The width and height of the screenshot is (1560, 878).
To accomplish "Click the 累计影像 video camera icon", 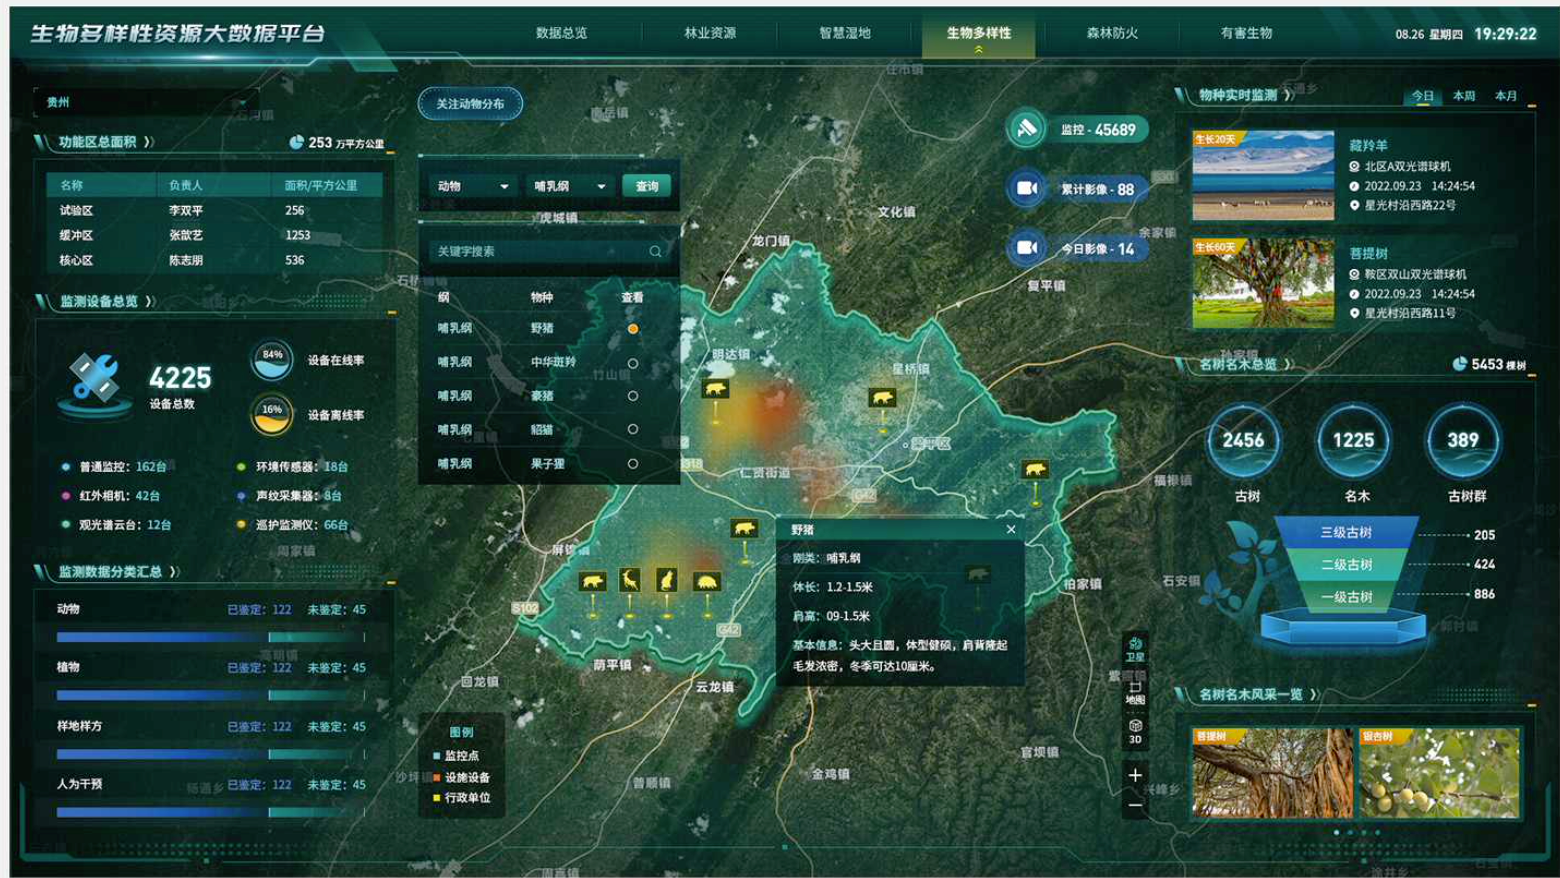I will pos(1026,188).
